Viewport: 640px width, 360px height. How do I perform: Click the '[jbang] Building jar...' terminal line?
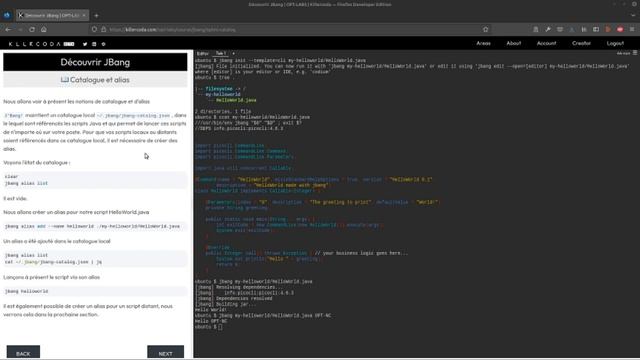(x=225, y=304)
